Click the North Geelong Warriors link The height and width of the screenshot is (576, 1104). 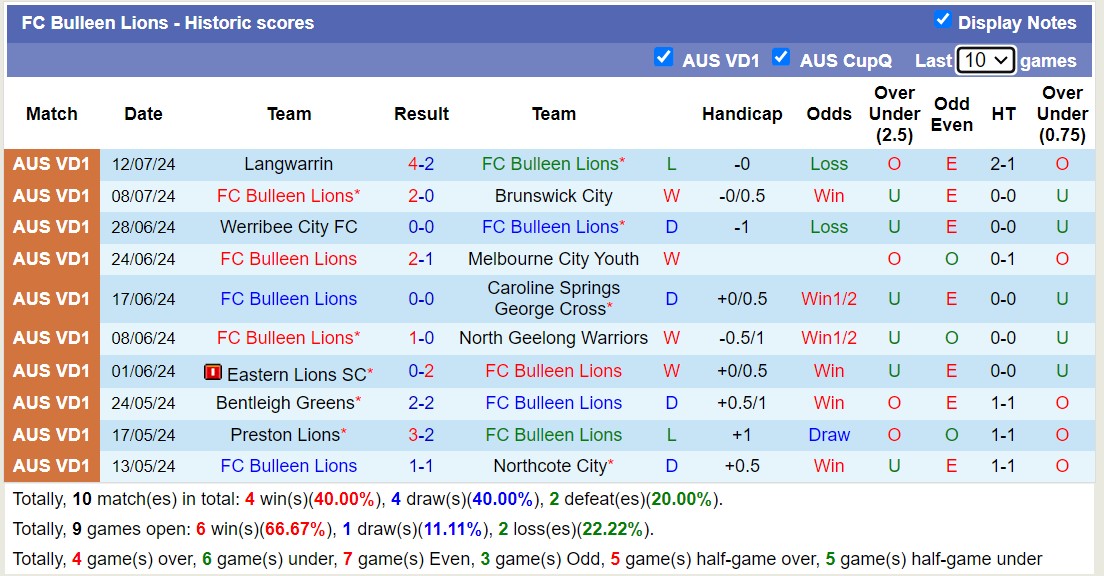coord(553,339)
